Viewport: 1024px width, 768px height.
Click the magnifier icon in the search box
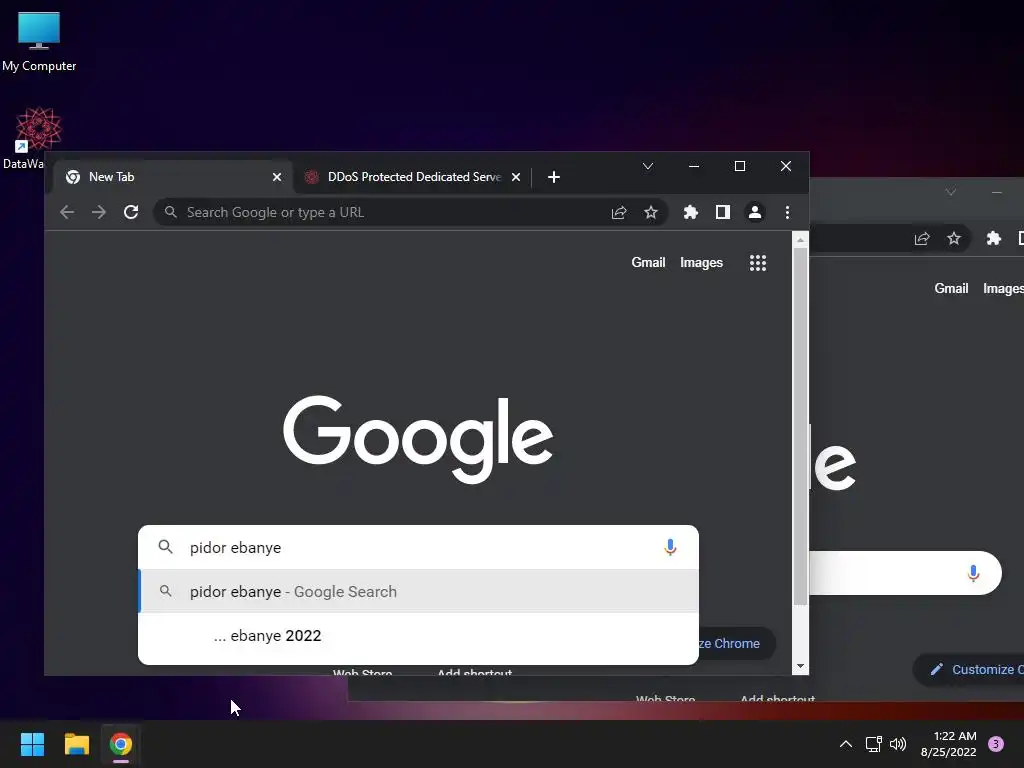click(x=166, y=547)
